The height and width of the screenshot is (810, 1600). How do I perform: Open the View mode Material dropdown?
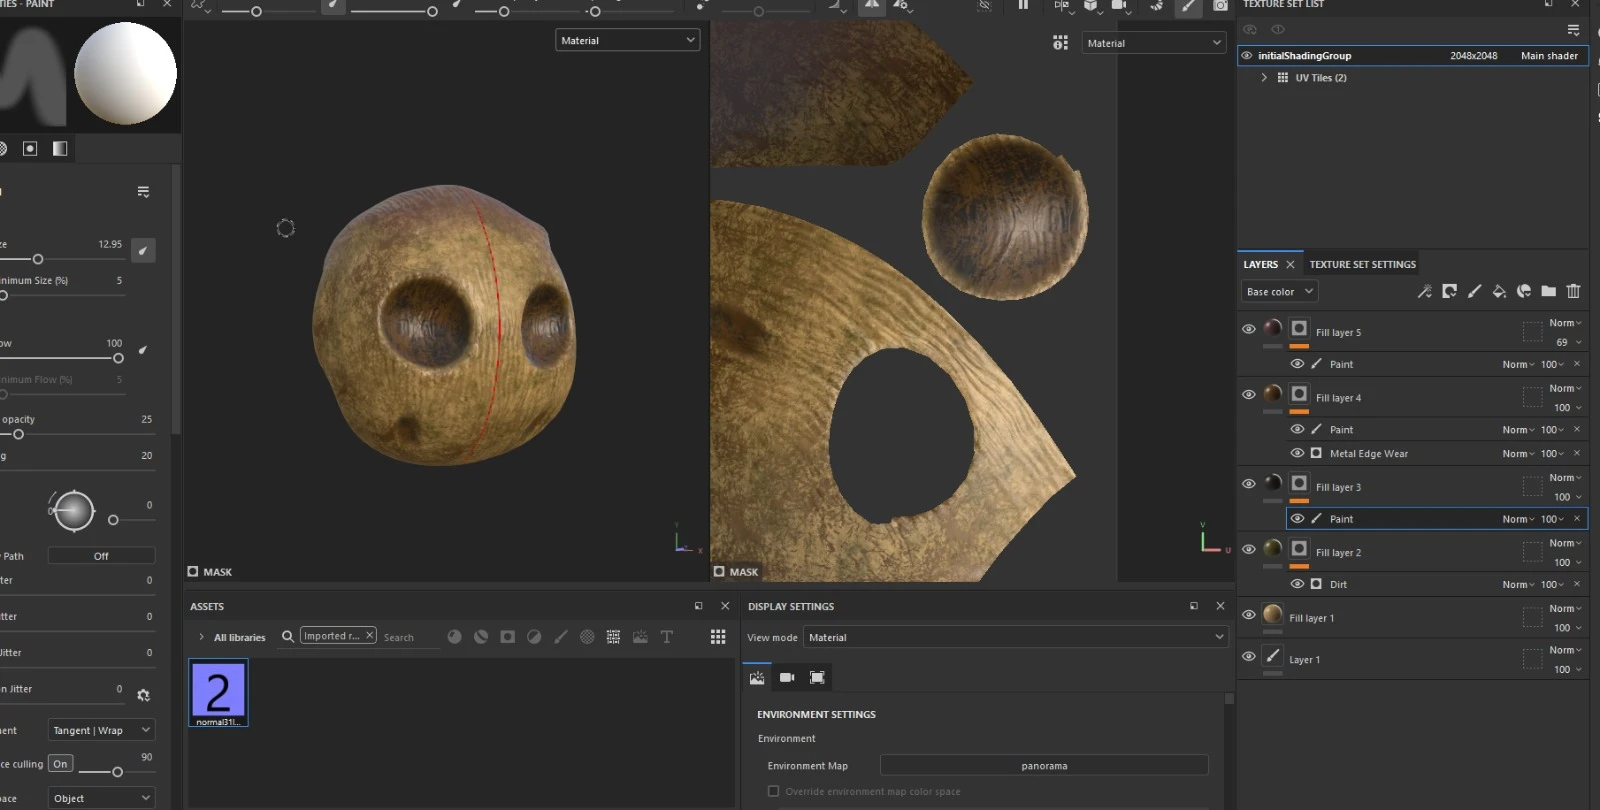(x=1015, y=637)
